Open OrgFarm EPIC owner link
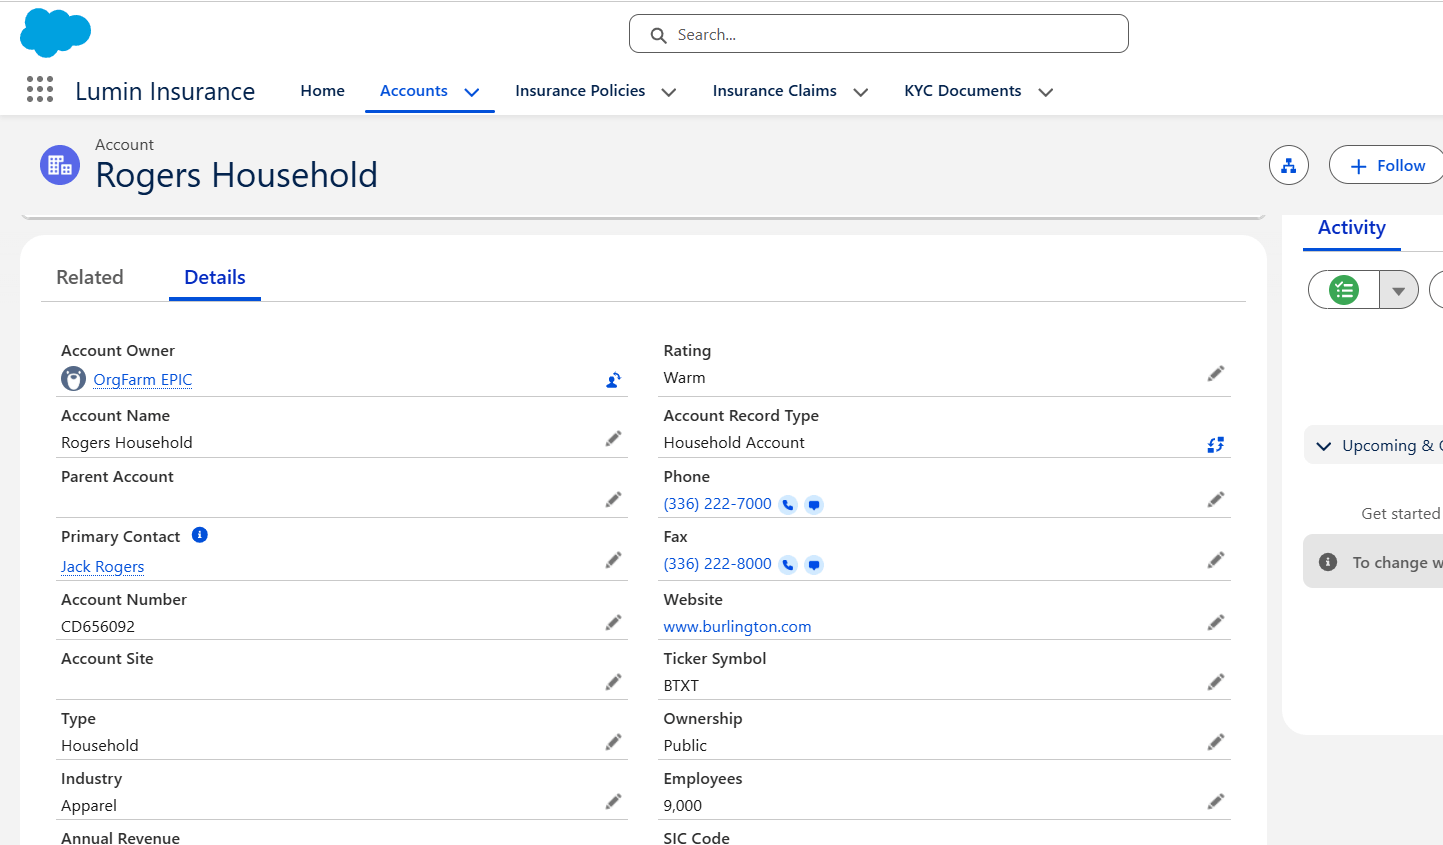The width and height of the screenshot is (1443, 845). [x=143, y=380]
